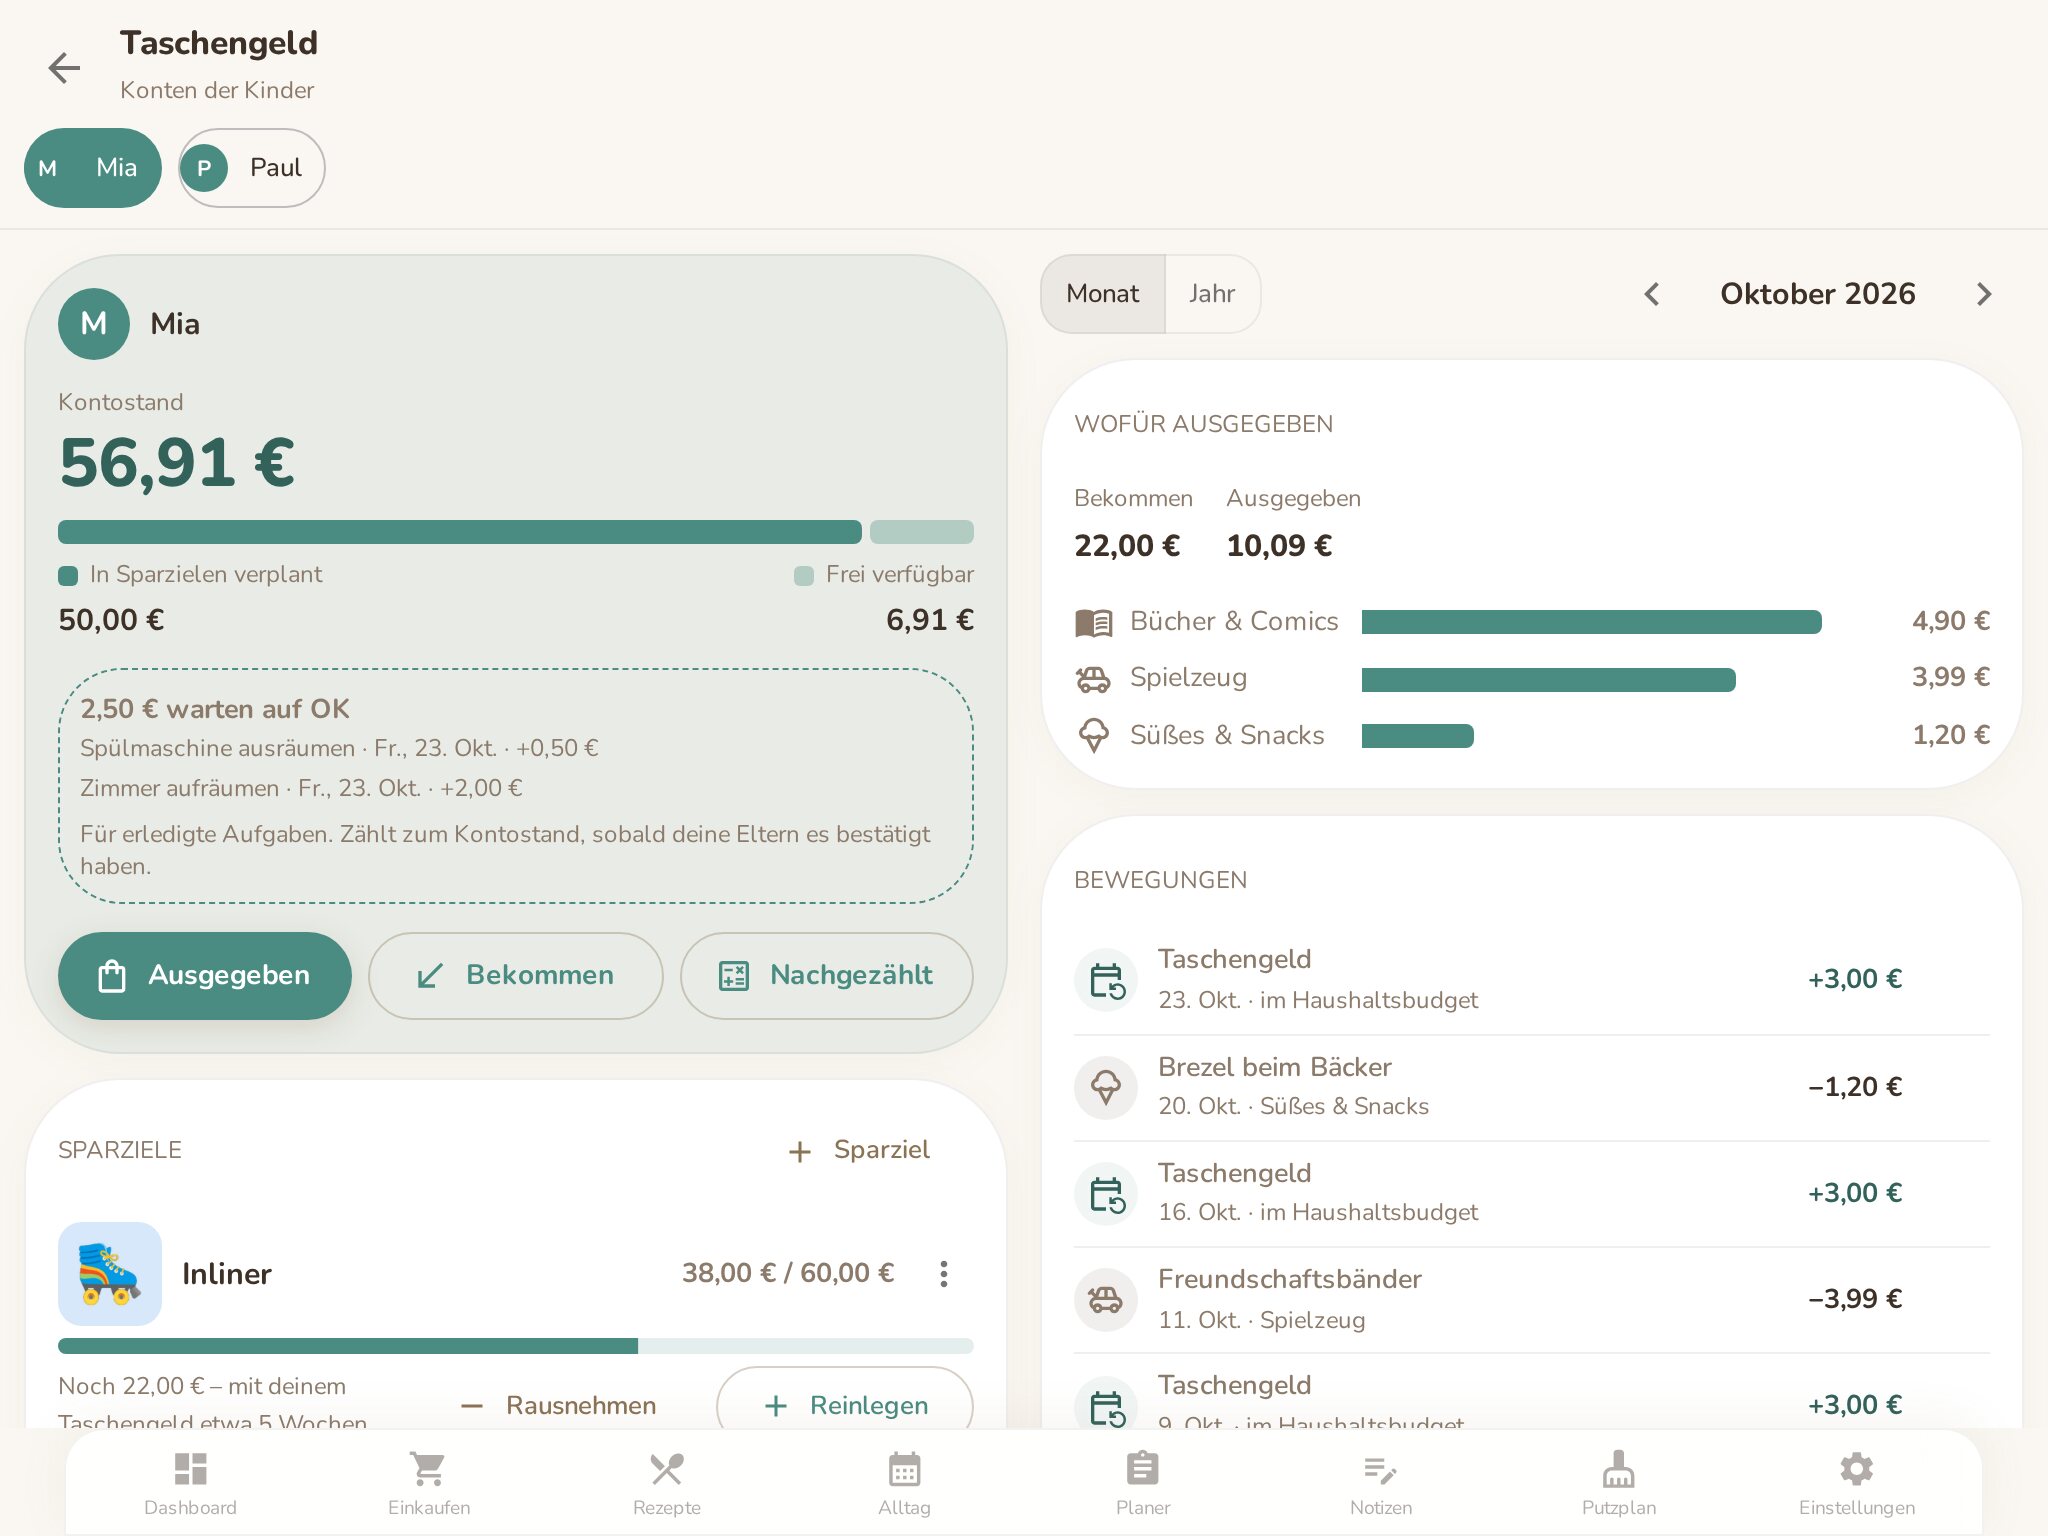Add a new Sparziel
Screen dimensions: 2048x1536
pos(860,1151)
